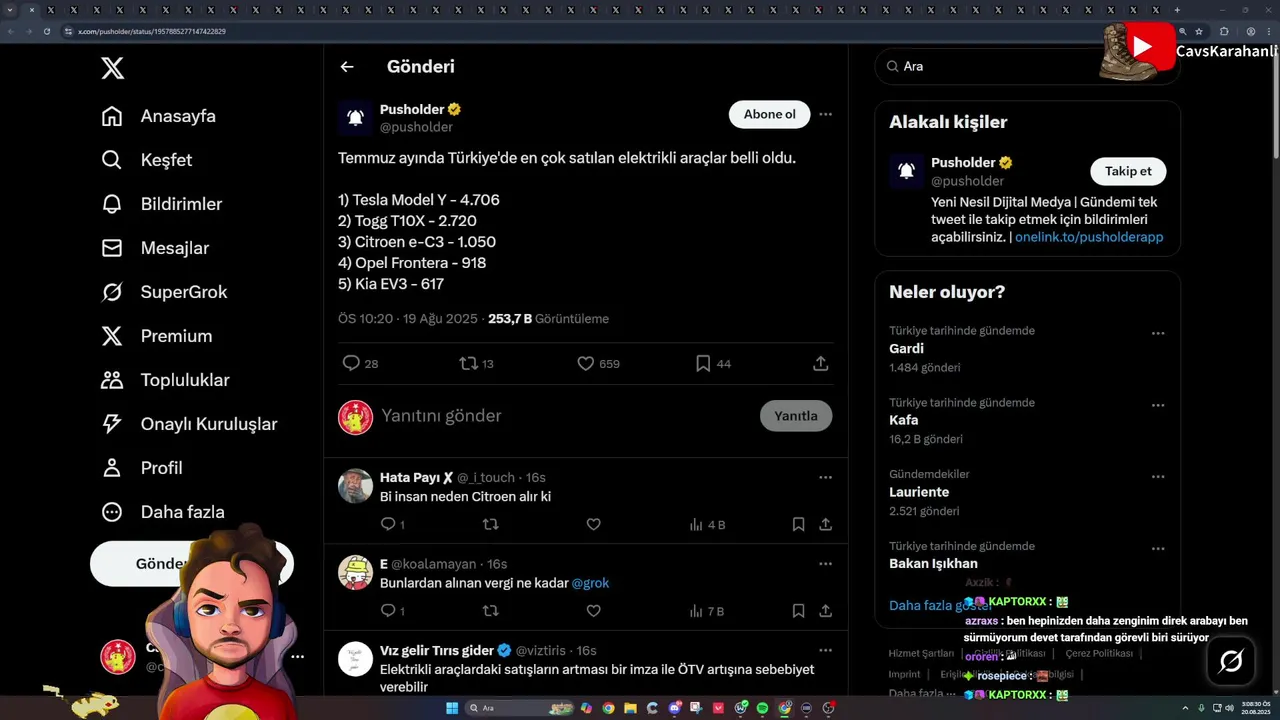The image size is (1280, 720).
Task: Open the onelink.to/pusholderapp link
Action: [x=1089, y=237]
